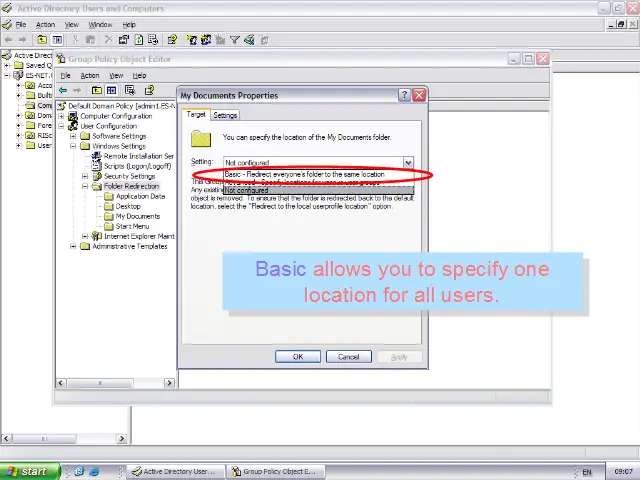
Task: Click the question mark help button in dialog
Action: coord(404,95)
